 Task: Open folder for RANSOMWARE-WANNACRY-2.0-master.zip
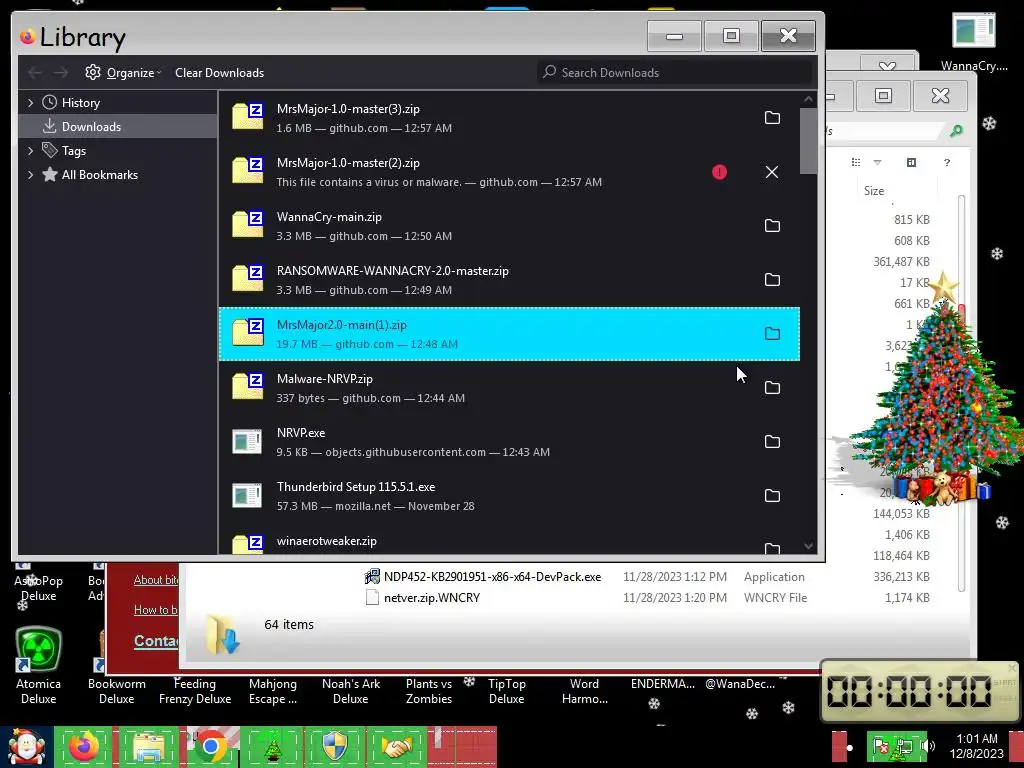coord(772,280)
